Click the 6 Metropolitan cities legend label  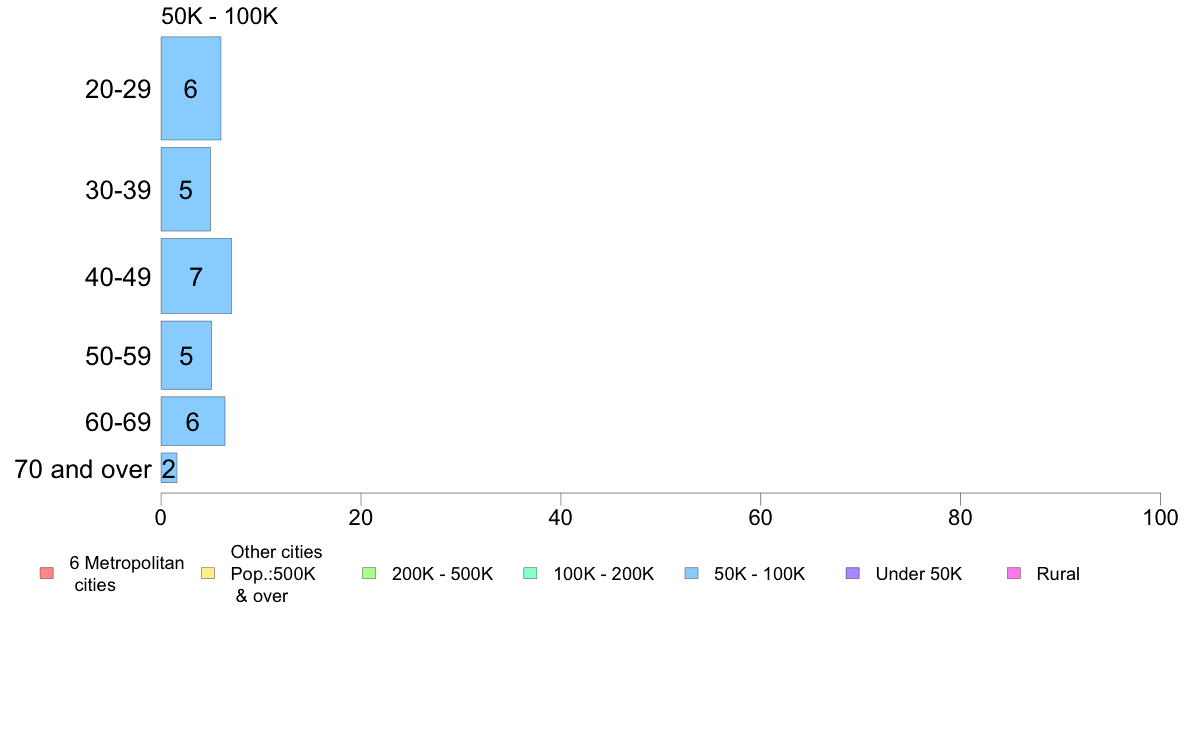127,574
